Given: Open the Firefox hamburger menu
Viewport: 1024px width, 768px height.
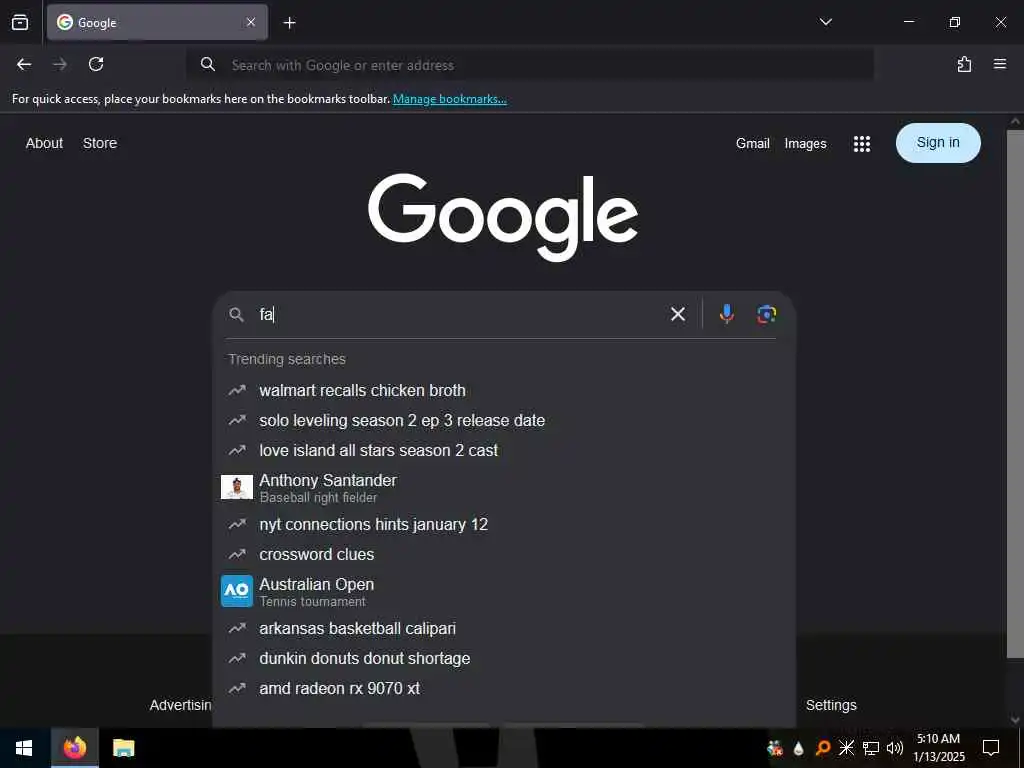Looking at the screenshot, I should point(1000,64).
